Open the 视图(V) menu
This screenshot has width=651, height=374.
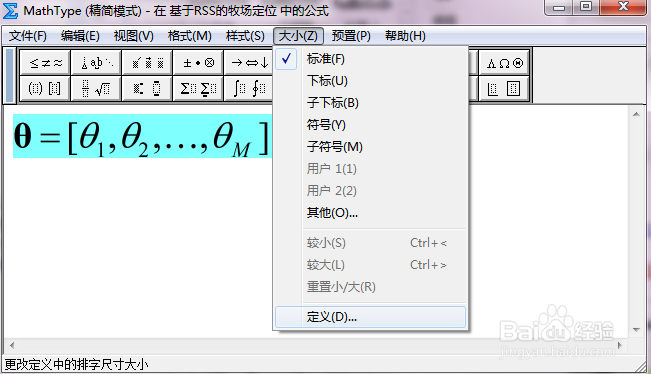point(134,36)
